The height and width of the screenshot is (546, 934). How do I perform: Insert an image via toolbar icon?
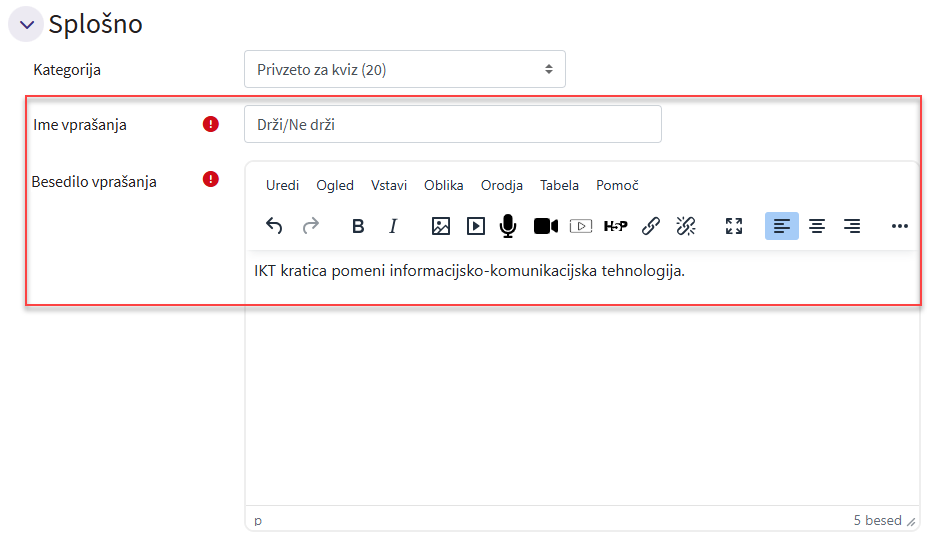pos(440,226)
